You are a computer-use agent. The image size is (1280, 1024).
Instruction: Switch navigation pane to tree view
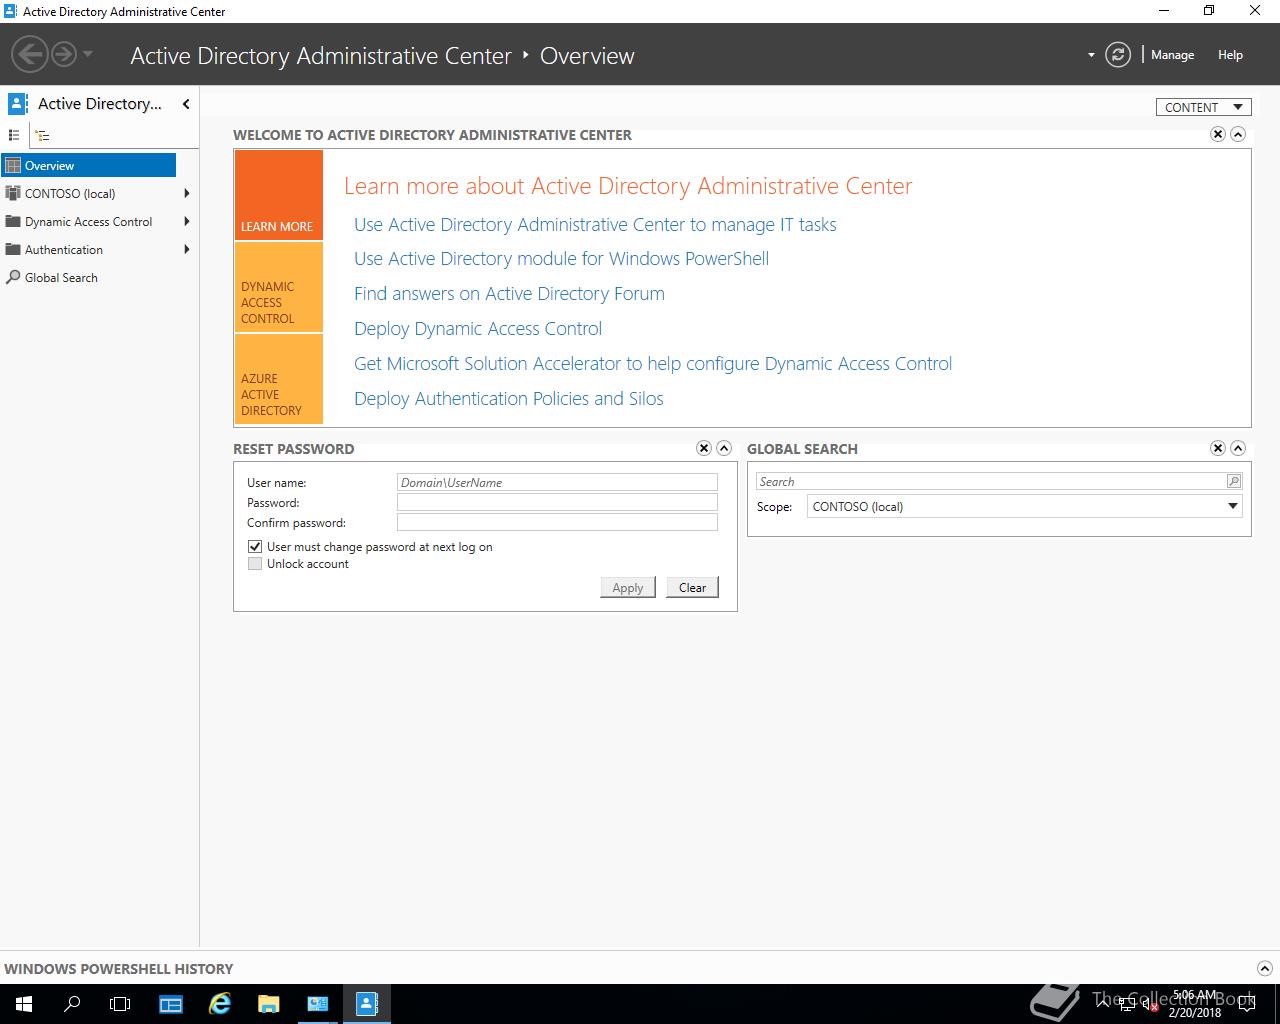click(x=42, y=134)
